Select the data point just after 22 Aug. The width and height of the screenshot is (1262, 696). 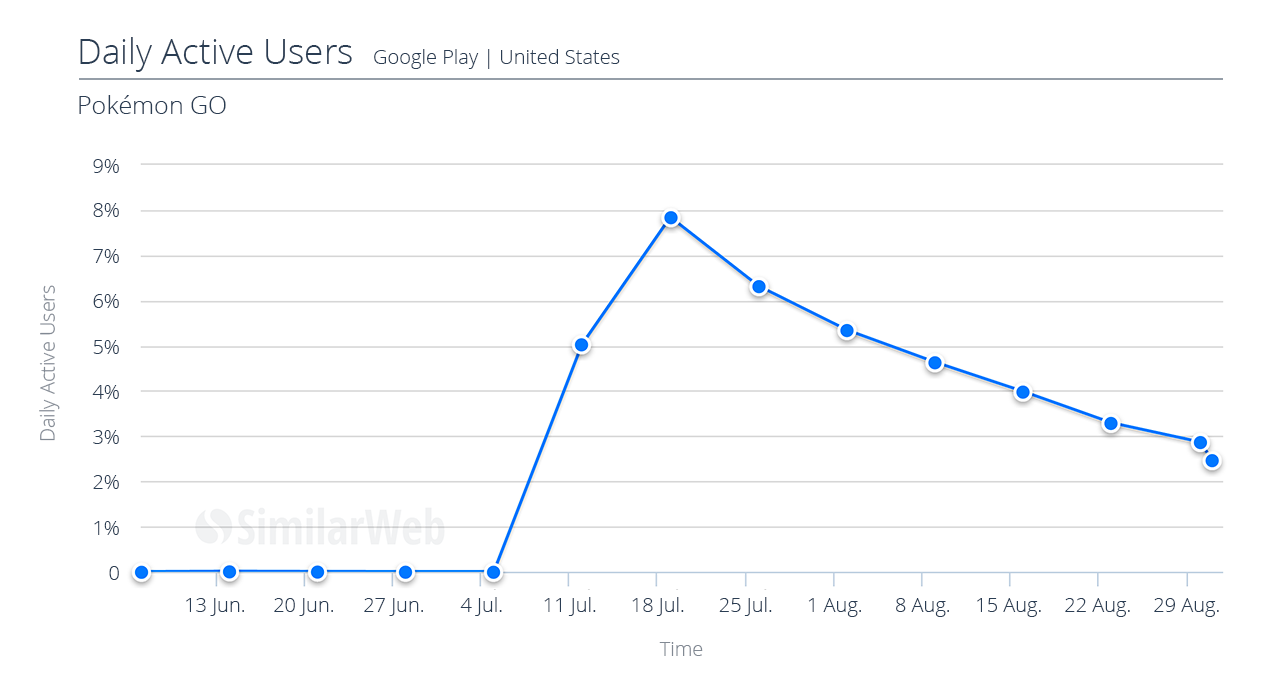click(1111, 424)
